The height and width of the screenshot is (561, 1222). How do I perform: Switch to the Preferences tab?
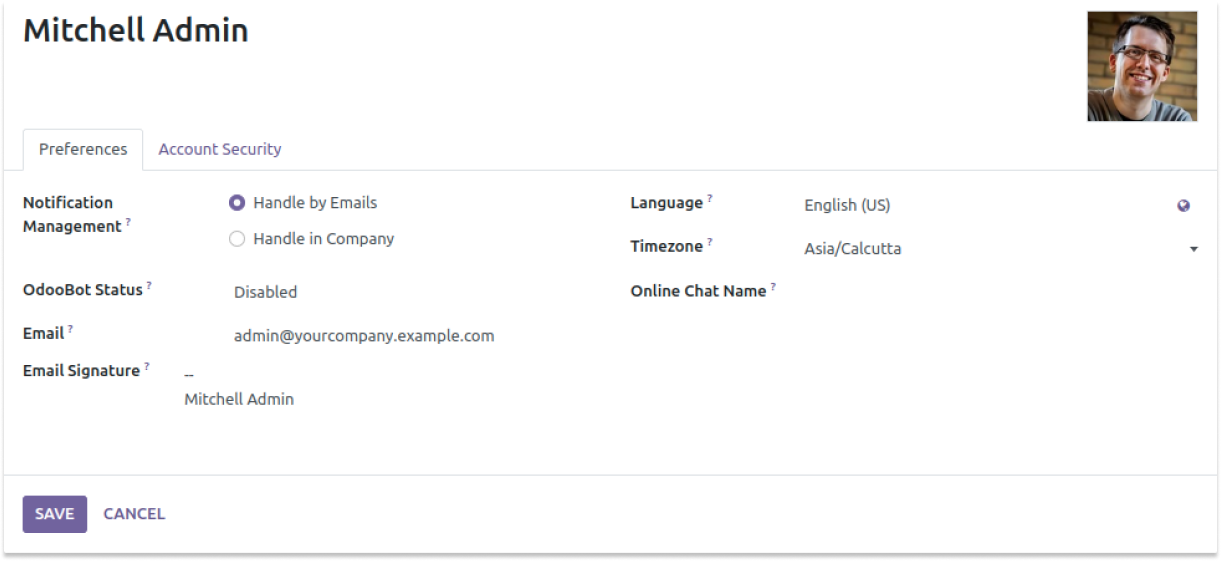83,149
